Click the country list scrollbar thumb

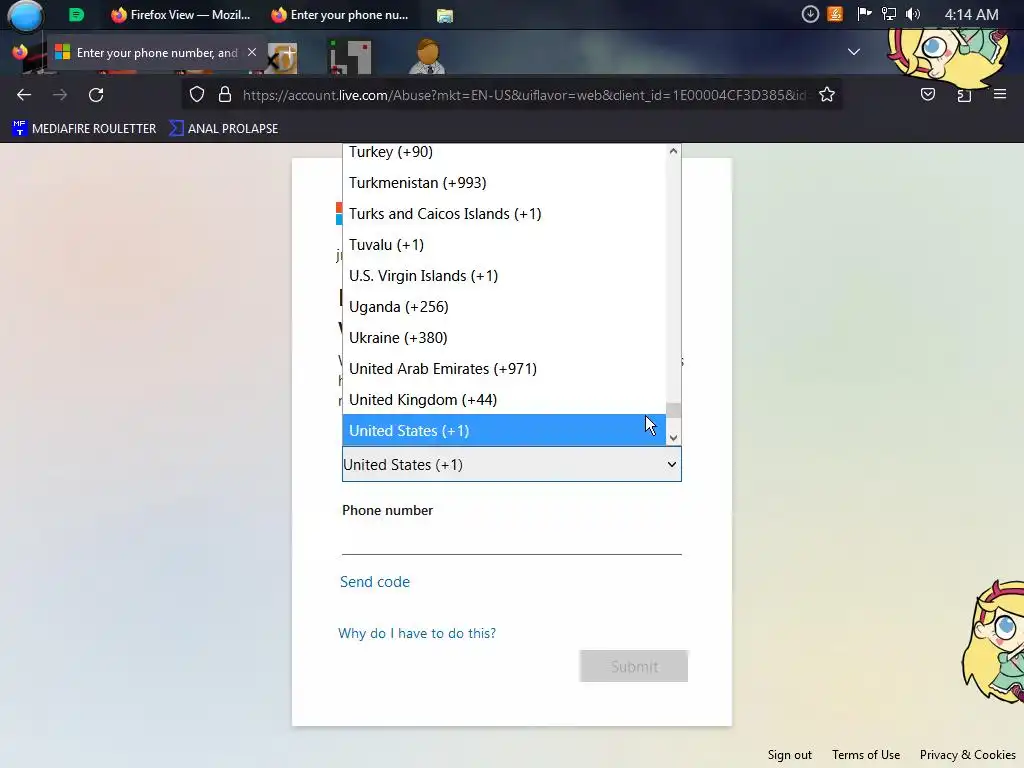[x=673, y=410]
